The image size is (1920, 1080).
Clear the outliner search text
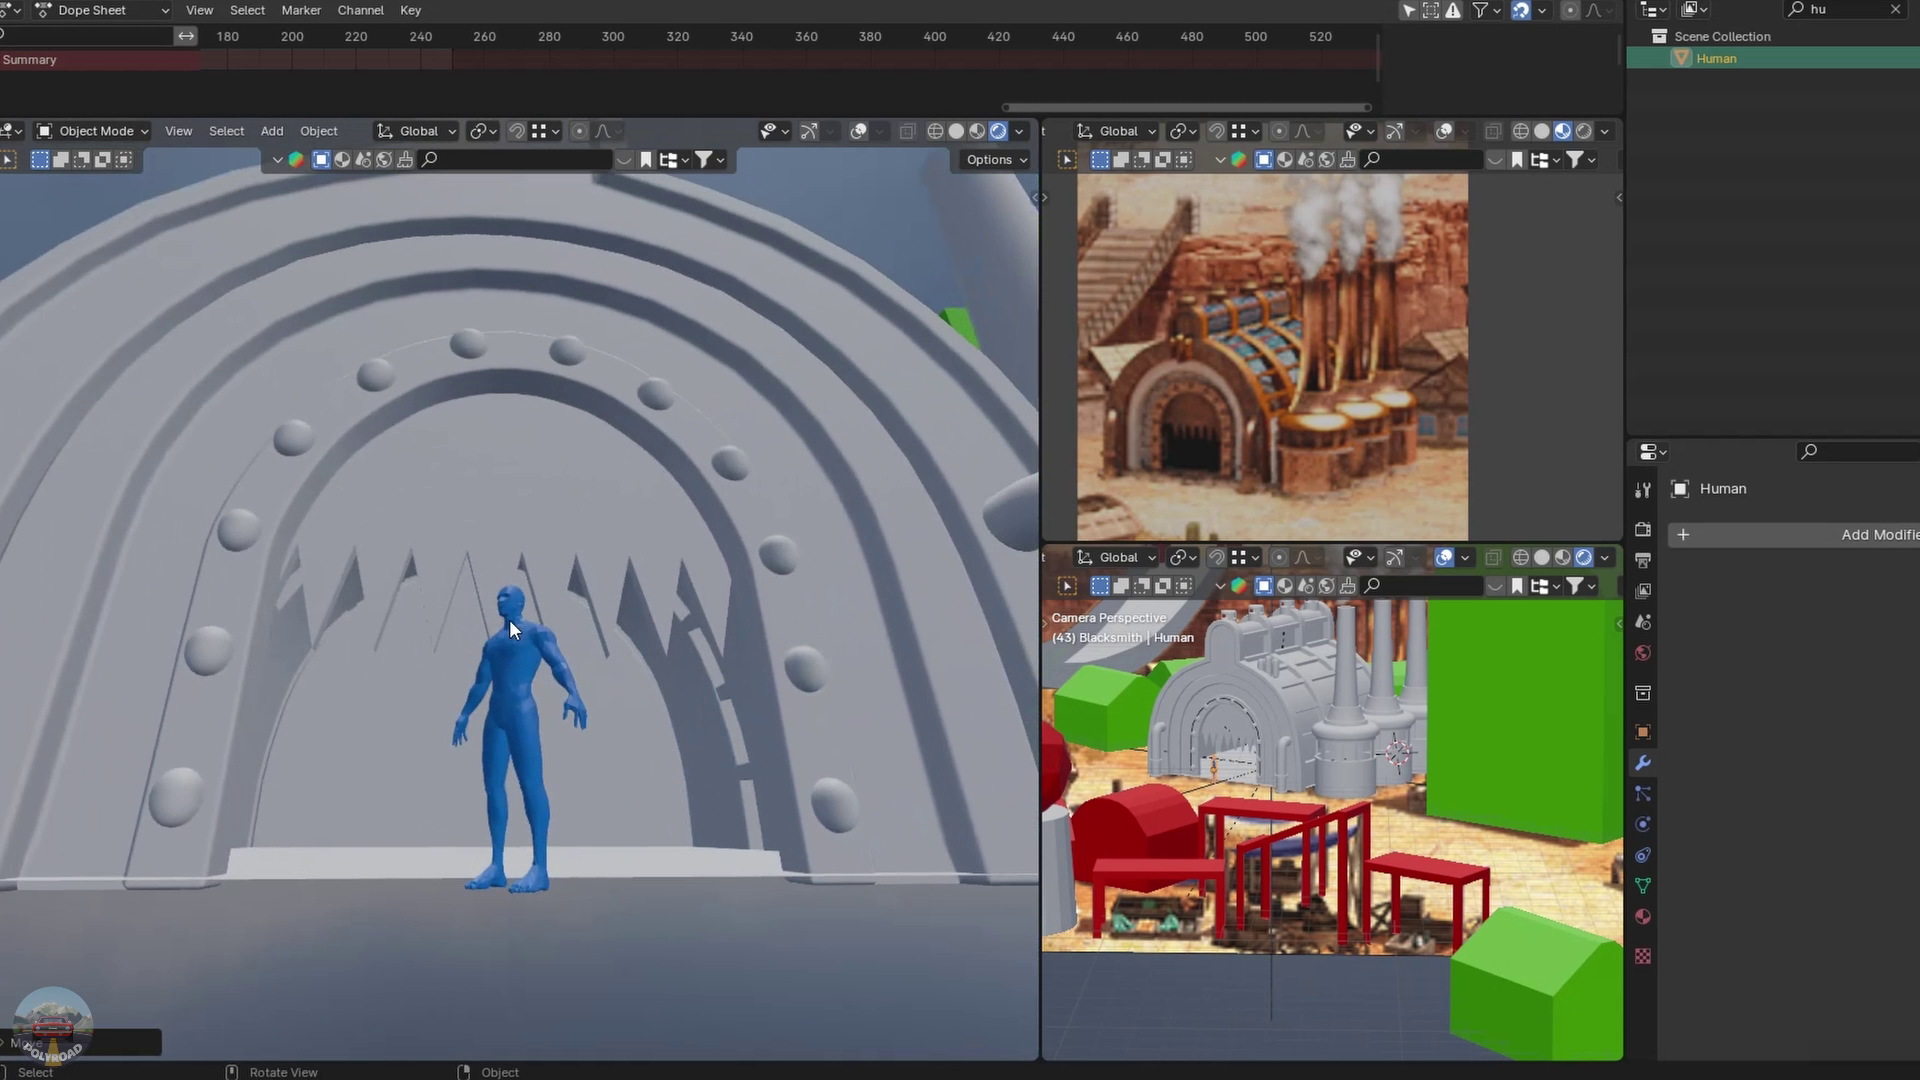click(1895, 9)
